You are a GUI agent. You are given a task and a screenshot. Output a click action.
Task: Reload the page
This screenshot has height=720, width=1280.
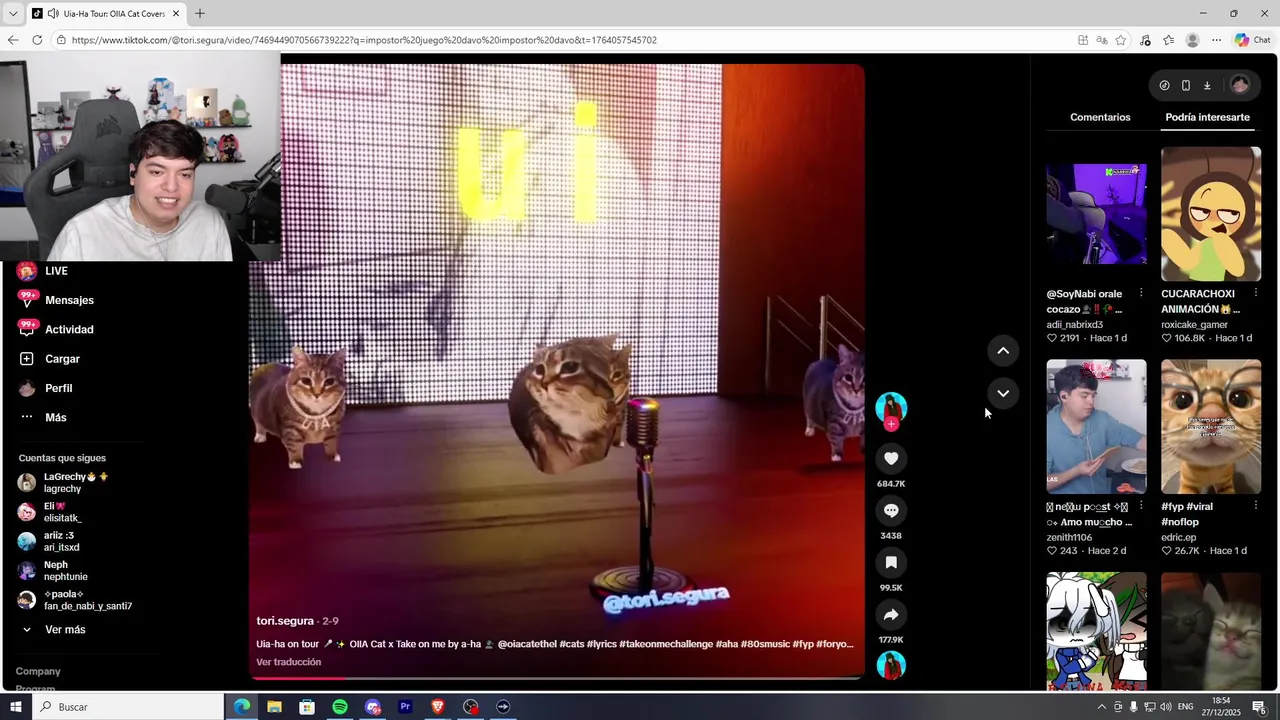(x=37, y=40)
